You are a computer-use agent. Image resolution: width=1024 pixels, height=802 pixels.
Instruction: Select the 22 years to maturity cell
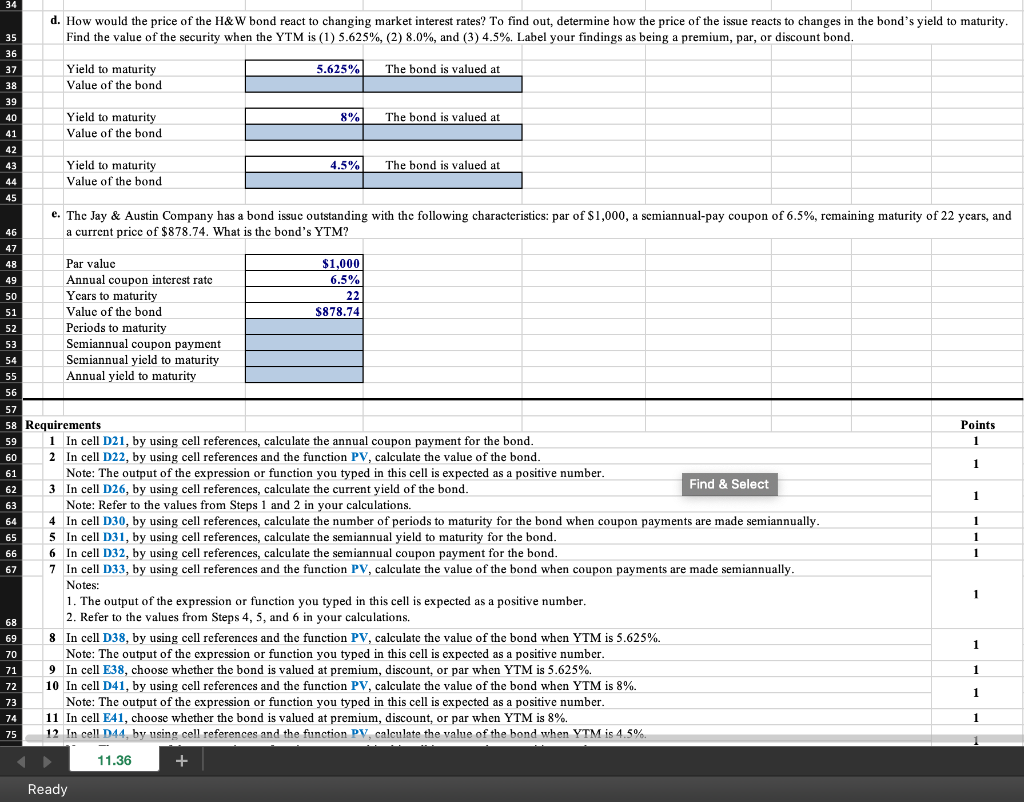pos(304,295)
